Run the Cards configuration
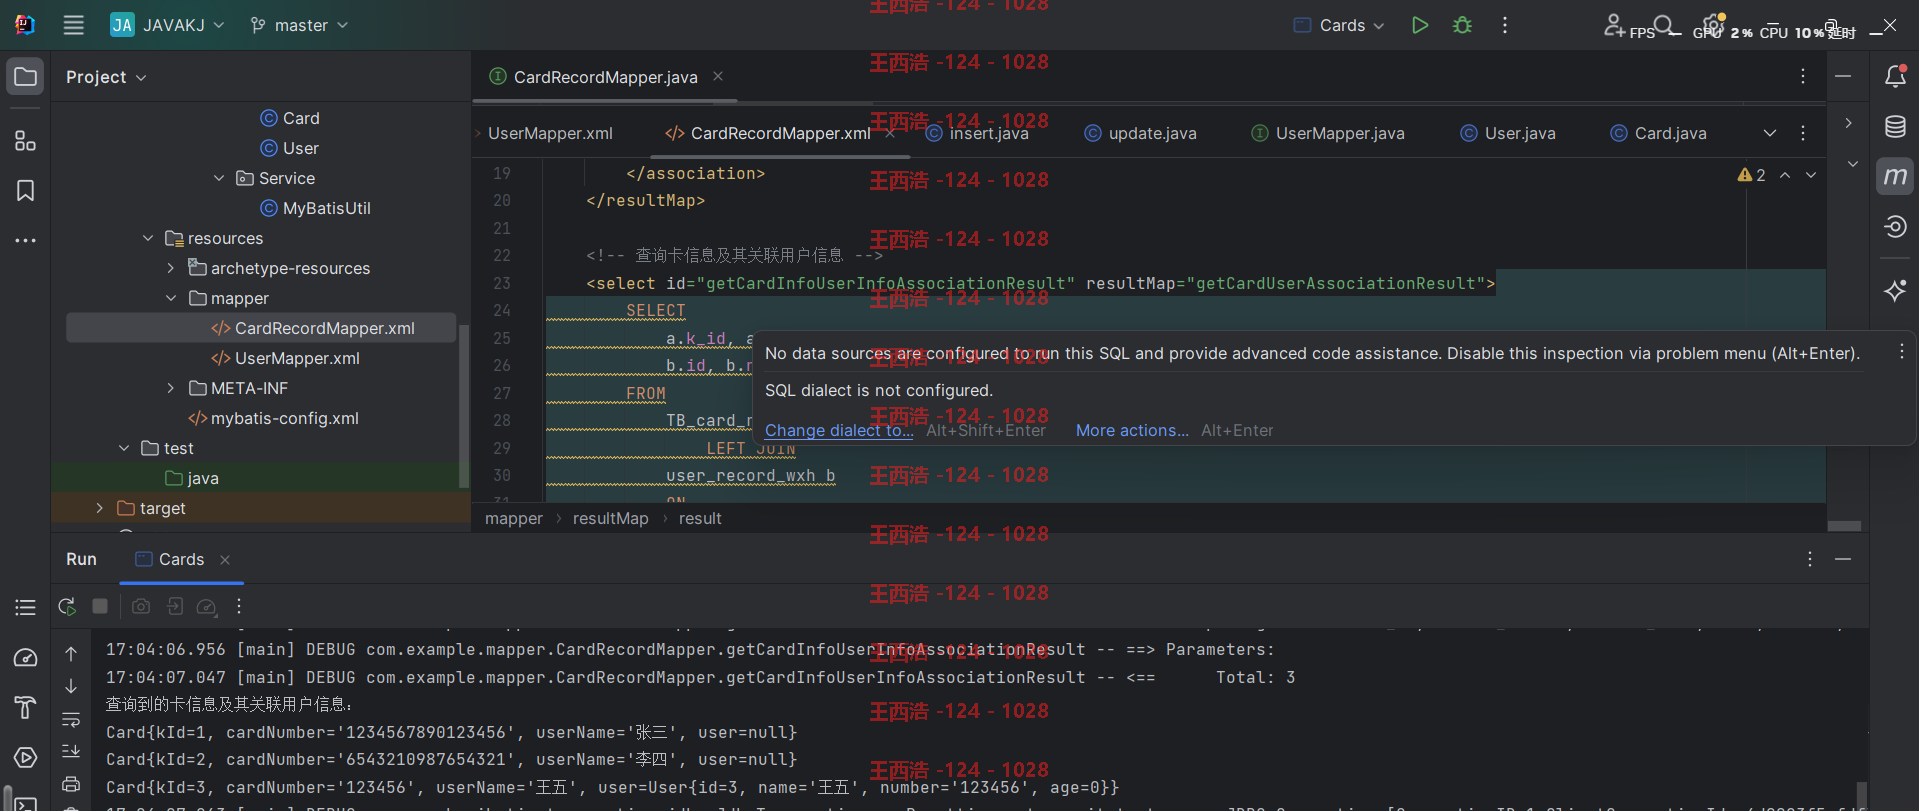1919x811 pixels. 1420,25
